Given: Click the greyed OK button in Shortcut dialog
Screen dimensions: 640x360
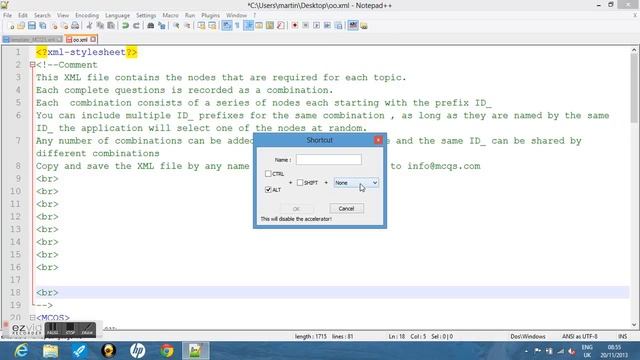Looking at the screenshot, I should pyautogui.click(x=296, y=209).
